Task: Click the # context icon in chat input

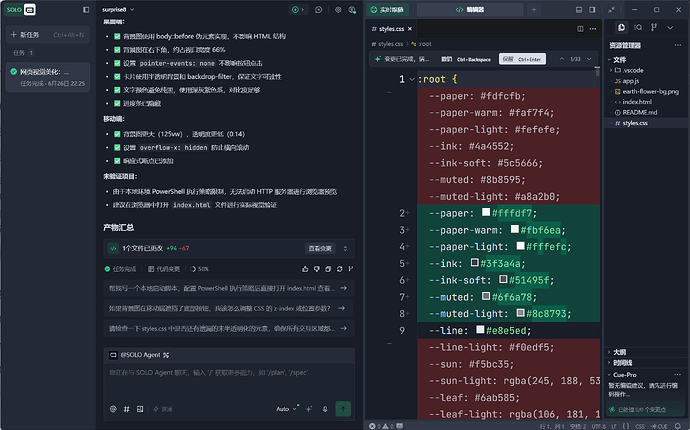Action: [x=127, y=409]
